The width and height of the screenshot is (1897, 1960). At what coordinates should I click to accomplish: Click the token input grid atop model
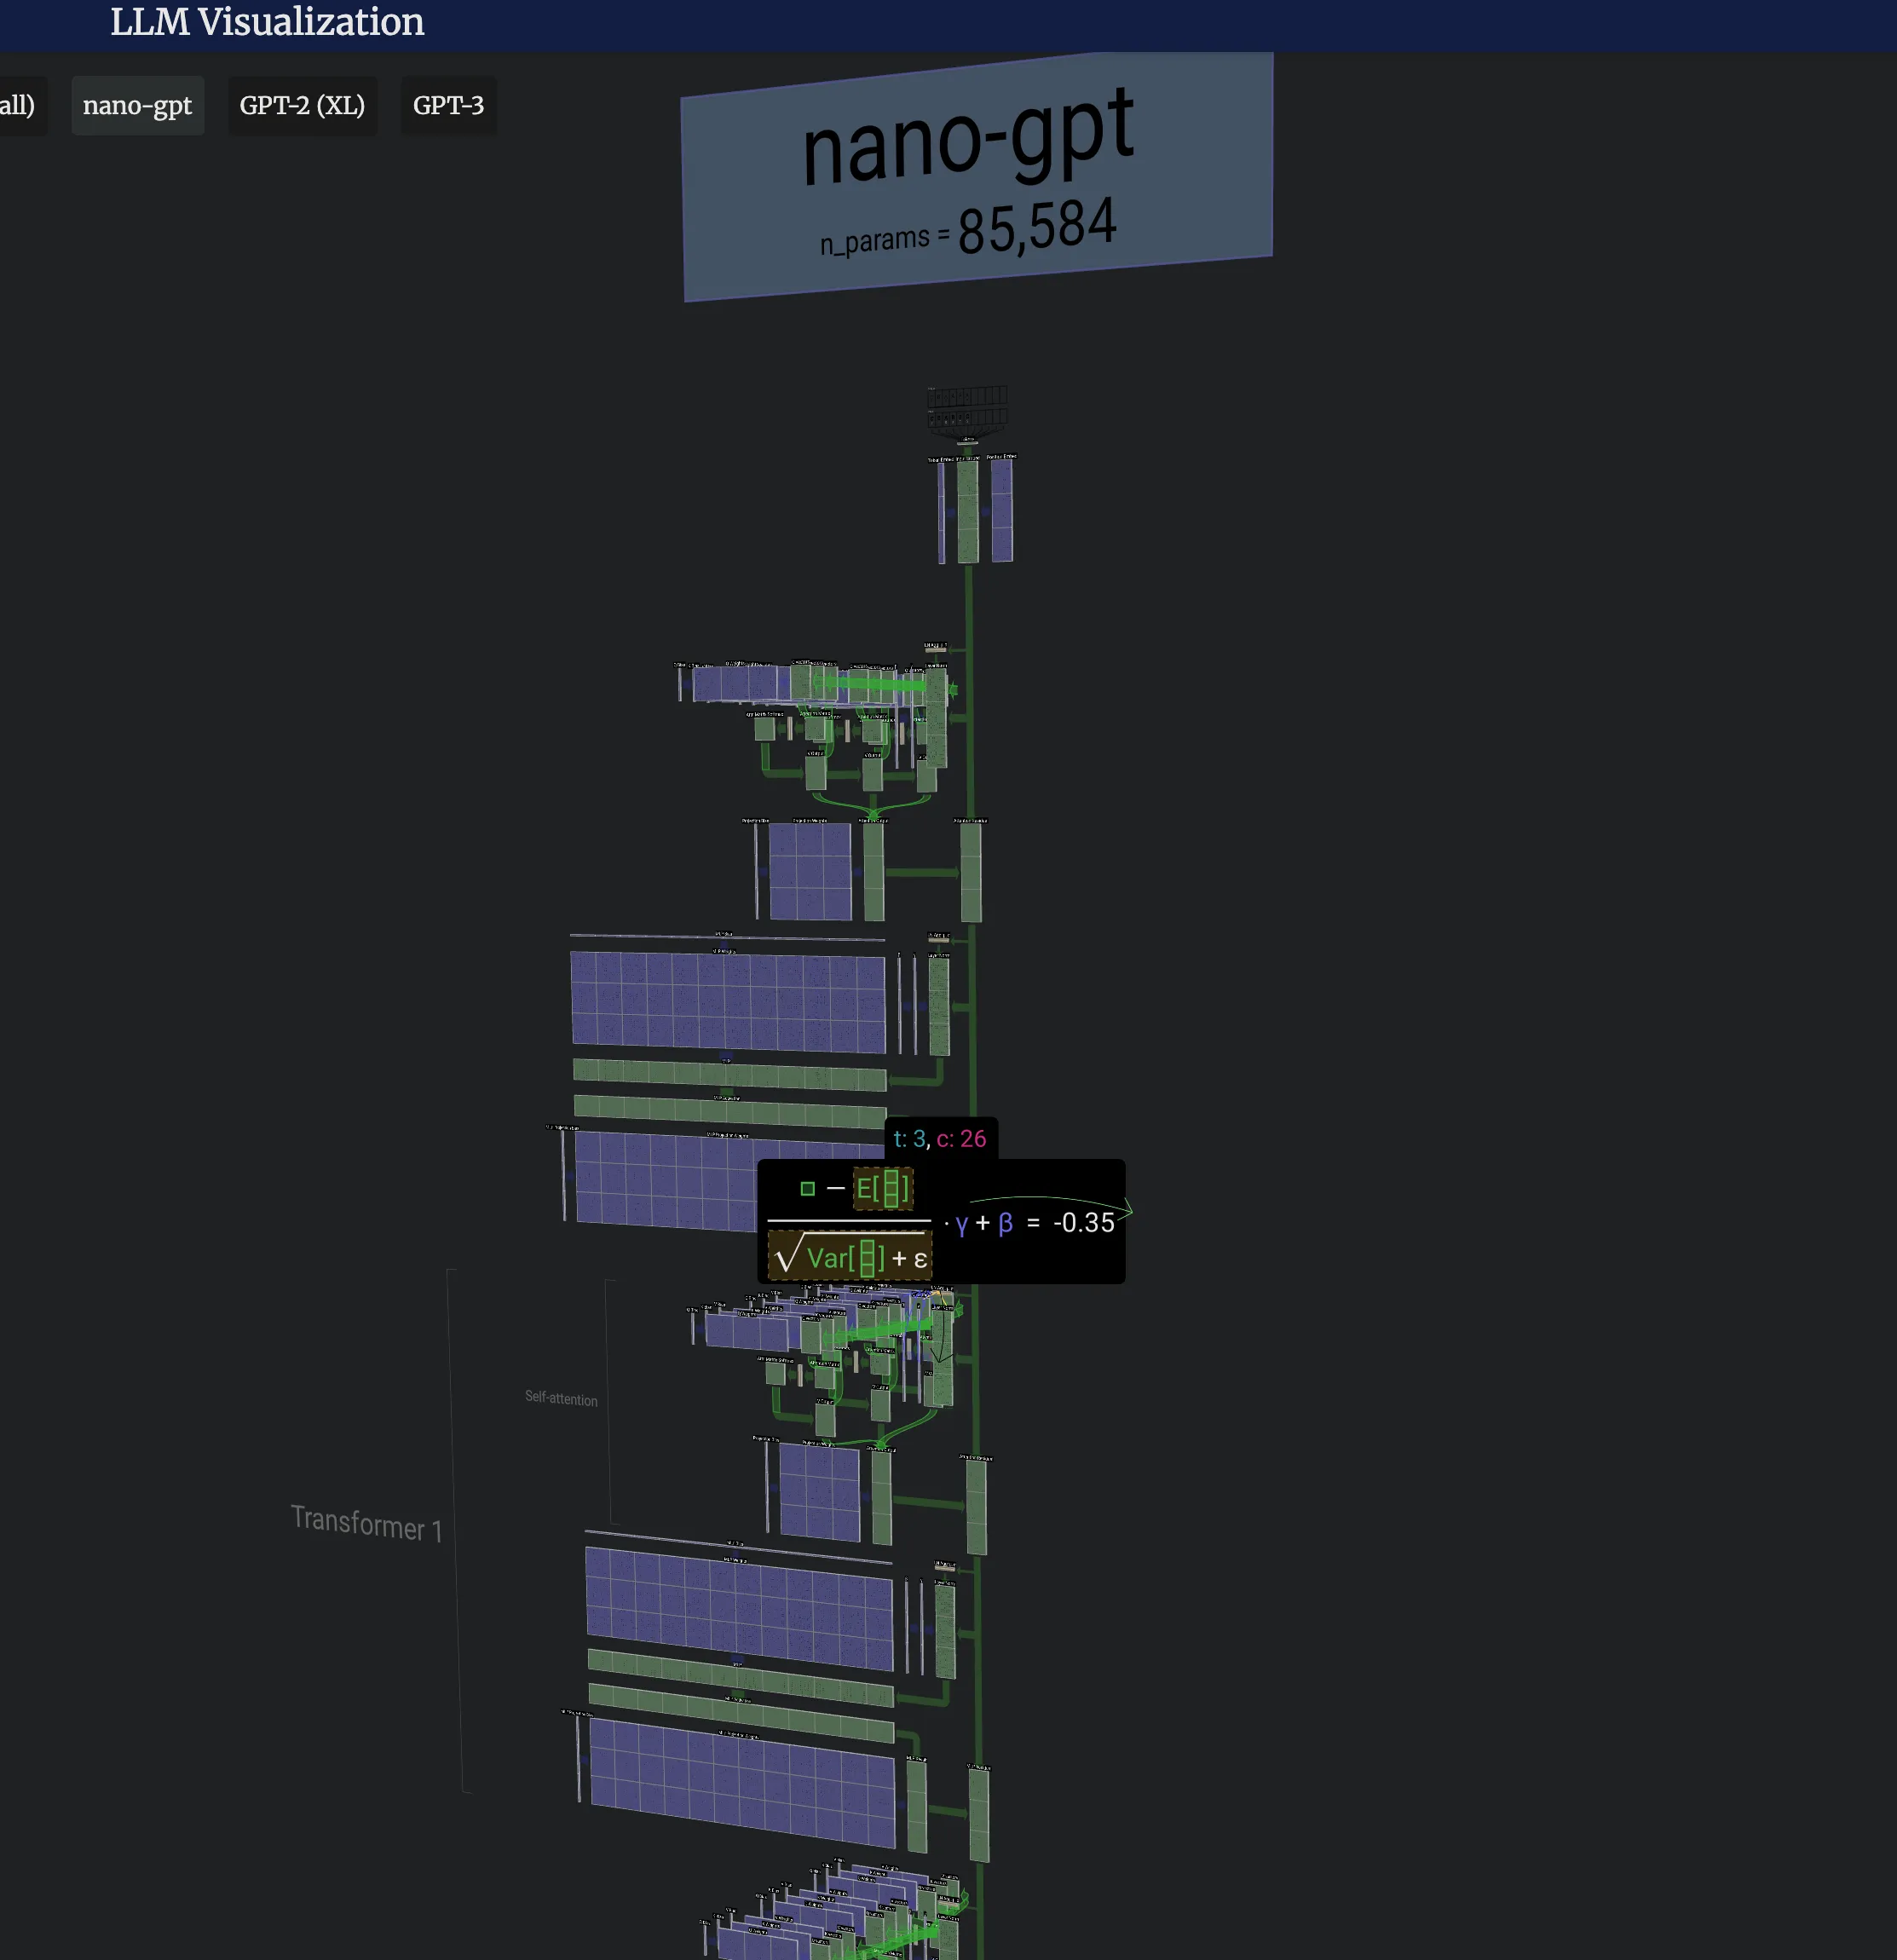pos(967,408)
